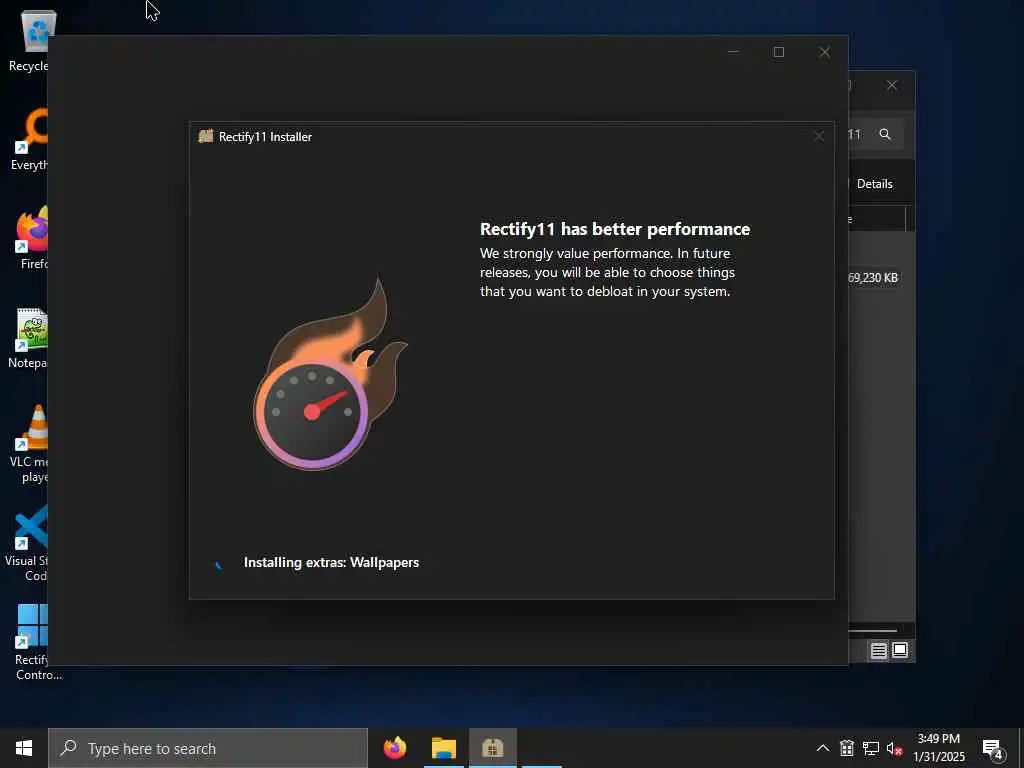Close the File Explorer window behind
Image resolution: width=1024 pixels, height=768 pixels.
coord(891,86)
